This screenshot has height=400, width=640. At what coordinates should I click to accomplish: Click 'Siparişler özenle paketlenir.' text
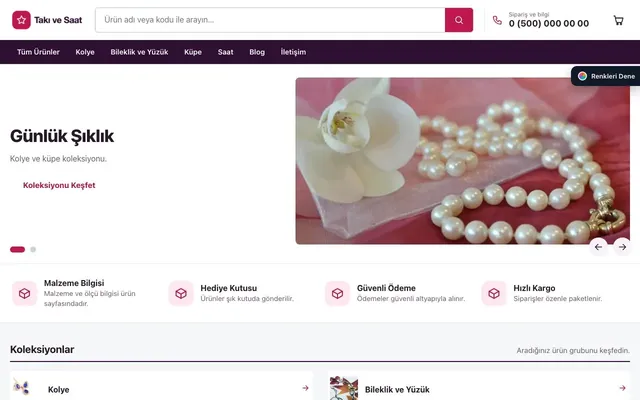click(558, 299)
